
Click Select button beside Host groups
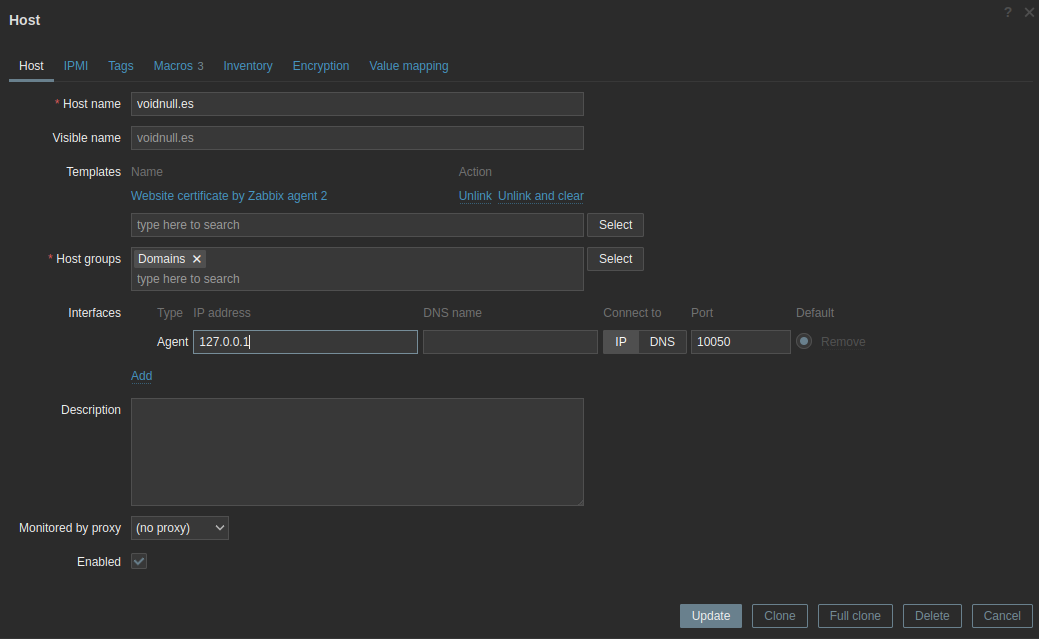point(615,259)
